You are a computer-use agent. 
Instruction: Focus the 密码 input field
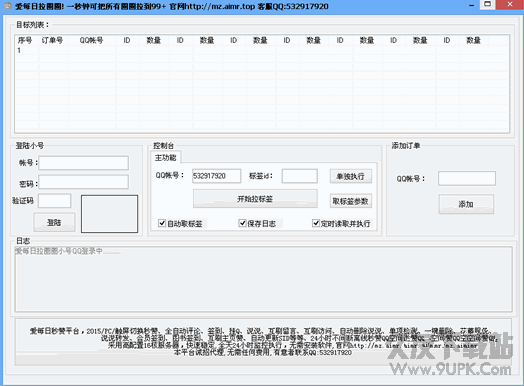pos(84,182)
